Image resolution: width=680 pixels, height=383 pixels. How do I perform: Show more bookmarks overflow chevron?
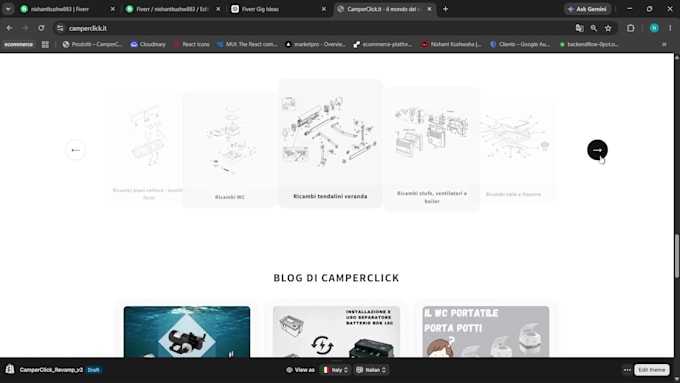pyautogui.click(x=664, y=44)
